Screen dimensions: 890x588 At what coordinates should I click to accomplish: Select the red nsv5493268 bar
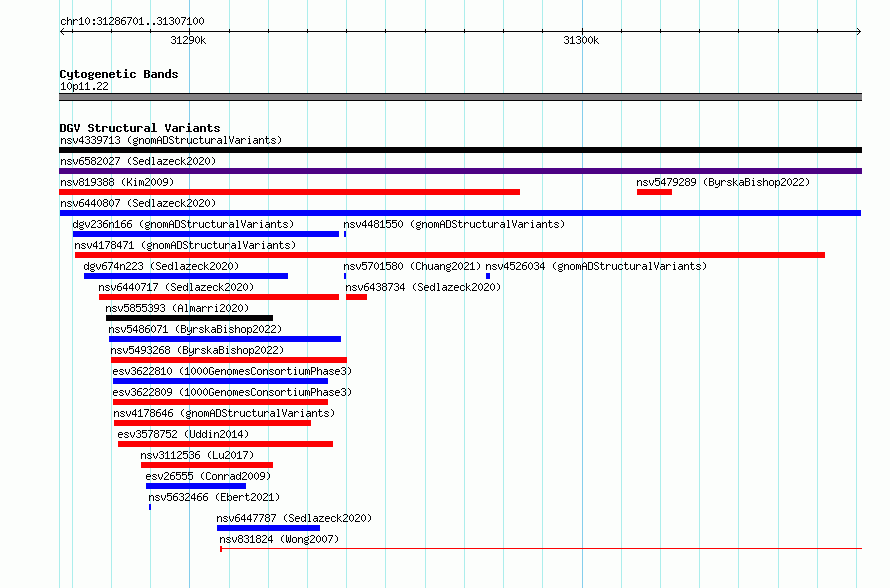point(229,360)
